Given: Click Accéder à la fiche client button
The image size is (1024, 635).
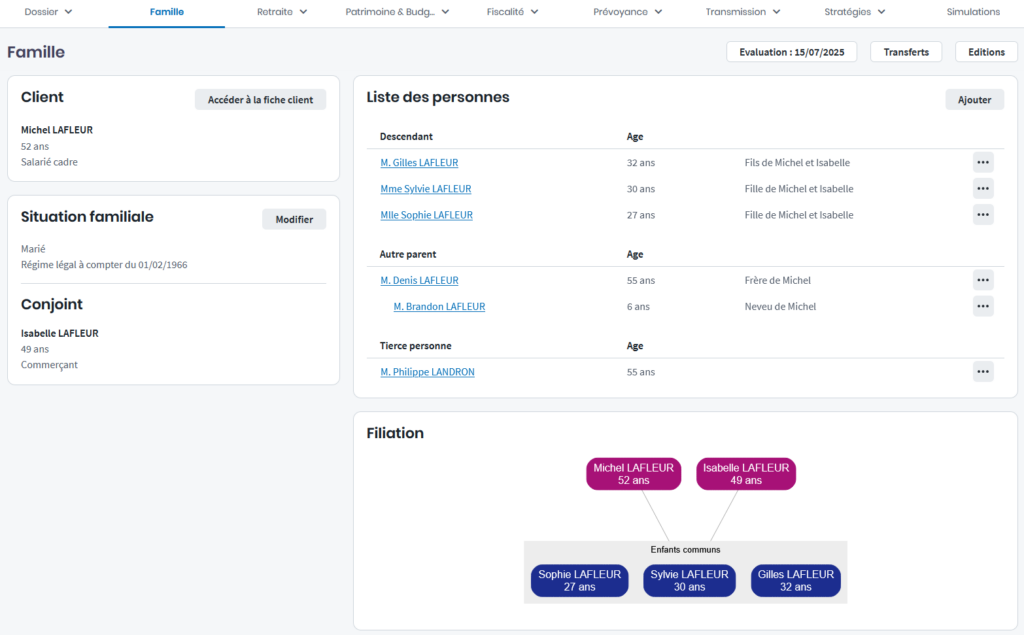Looking at the screenshot, I should tap(260, 99).
